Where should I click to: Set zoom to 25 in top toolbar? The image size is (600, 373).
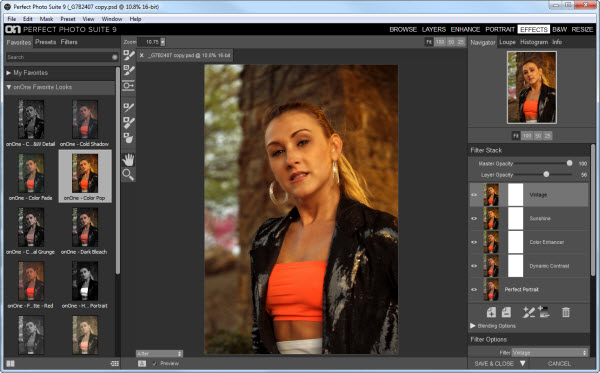(x=461, y=42)
